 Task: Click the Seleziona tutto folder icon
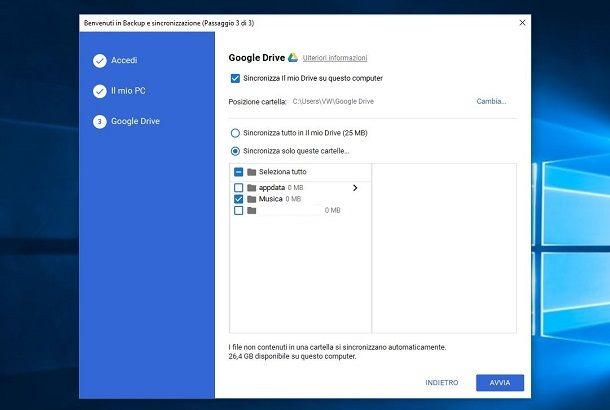252,172
